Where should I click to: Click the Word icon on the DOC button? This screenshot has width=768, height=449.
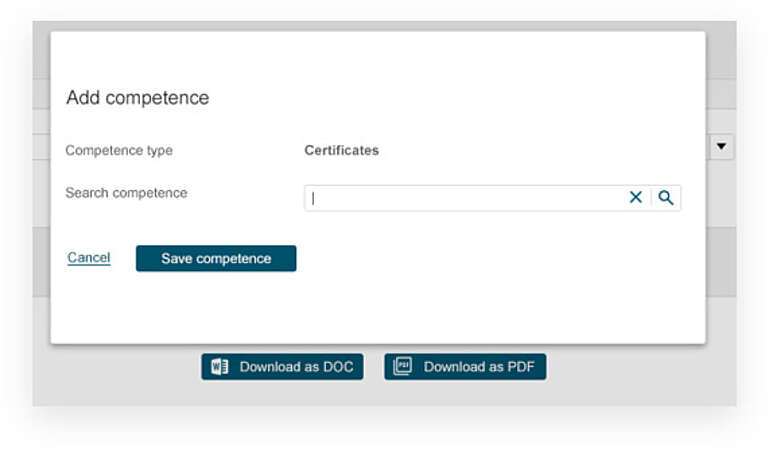(219, 366)
